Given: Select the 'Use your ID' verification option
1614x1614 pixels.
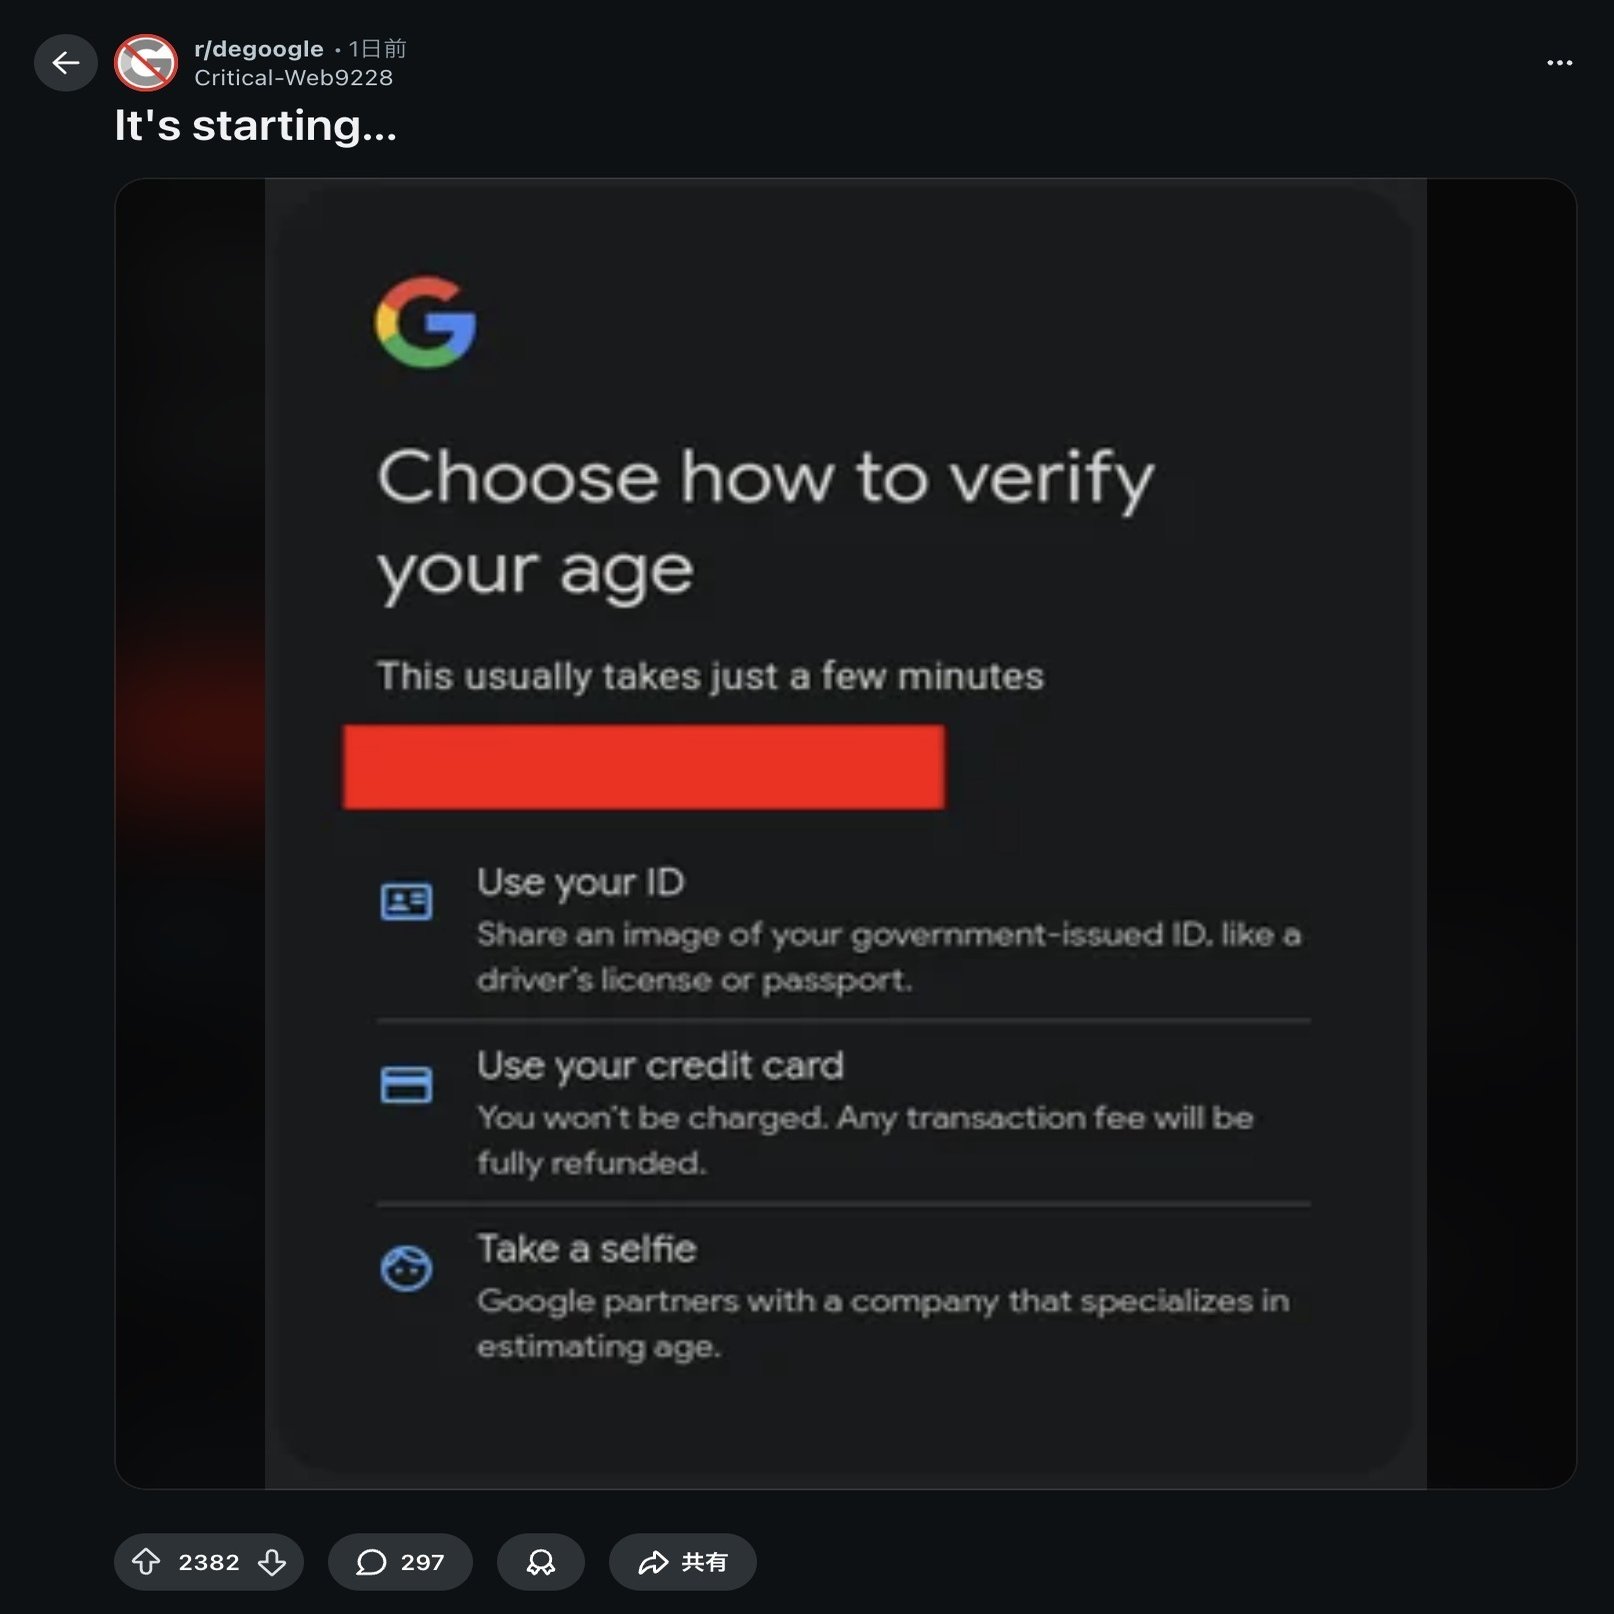Looking at the screenshot, I should pos(580,882).
